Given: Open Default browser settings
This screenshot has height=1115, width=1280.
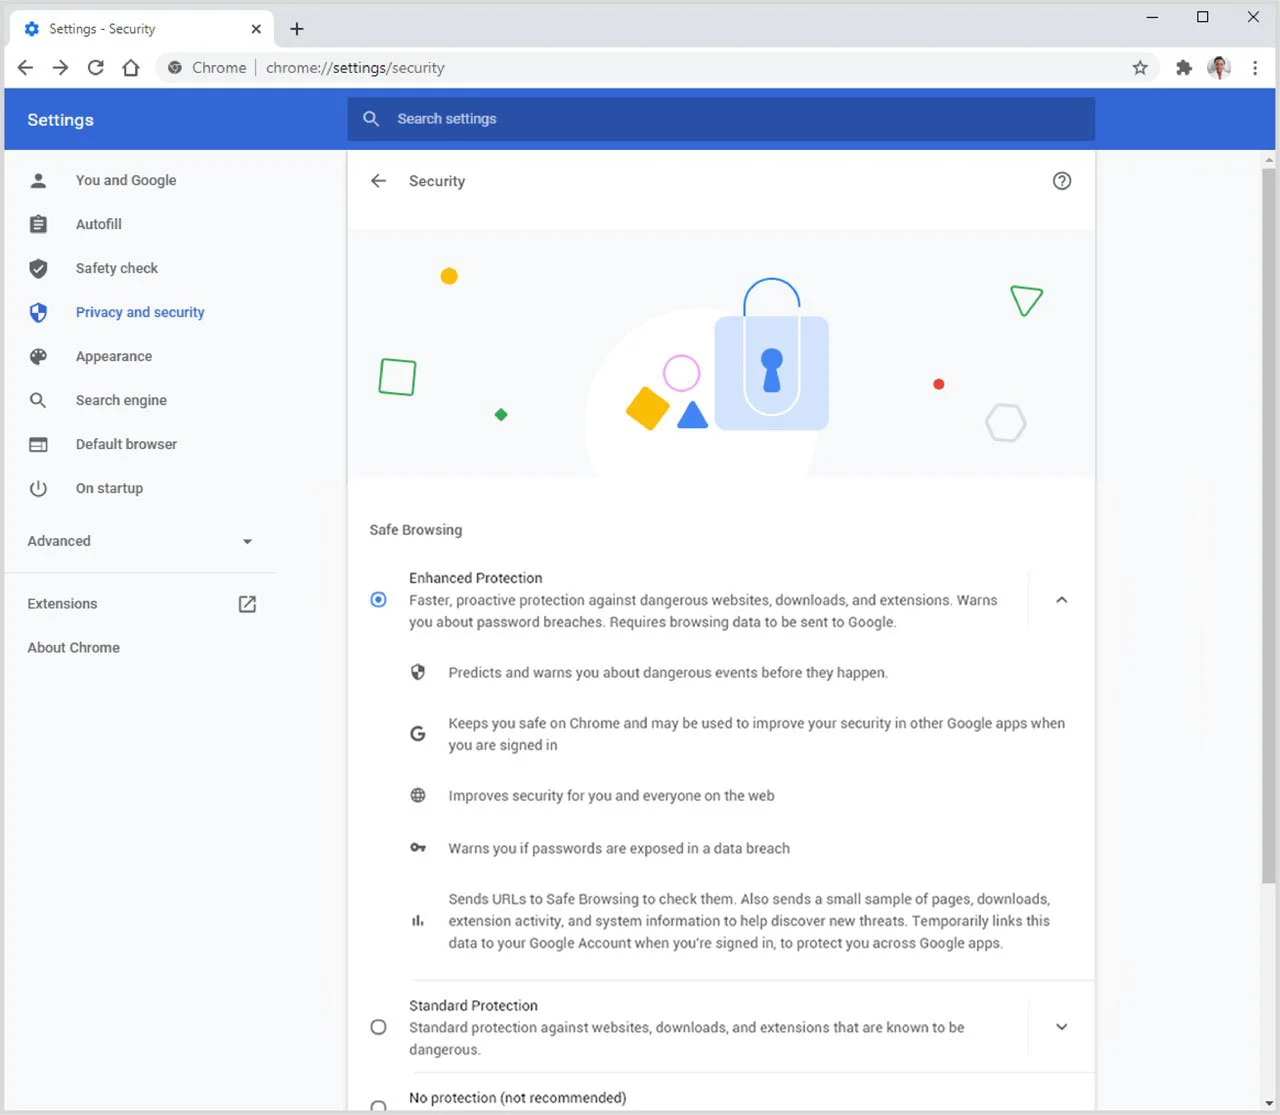Looking at the screenshot, I should pyautogui.click(x=126, y=444).
